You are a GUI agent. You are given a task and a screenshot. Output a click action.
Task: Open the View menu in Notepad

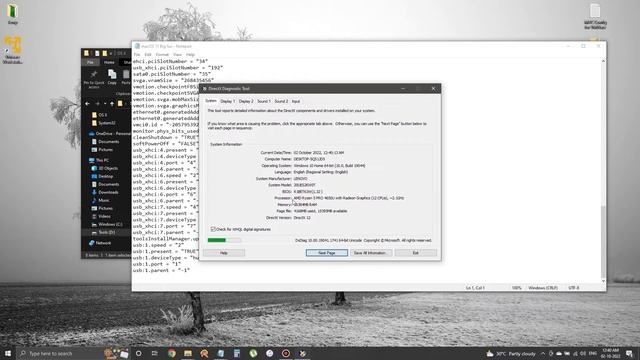click(177, 55)
